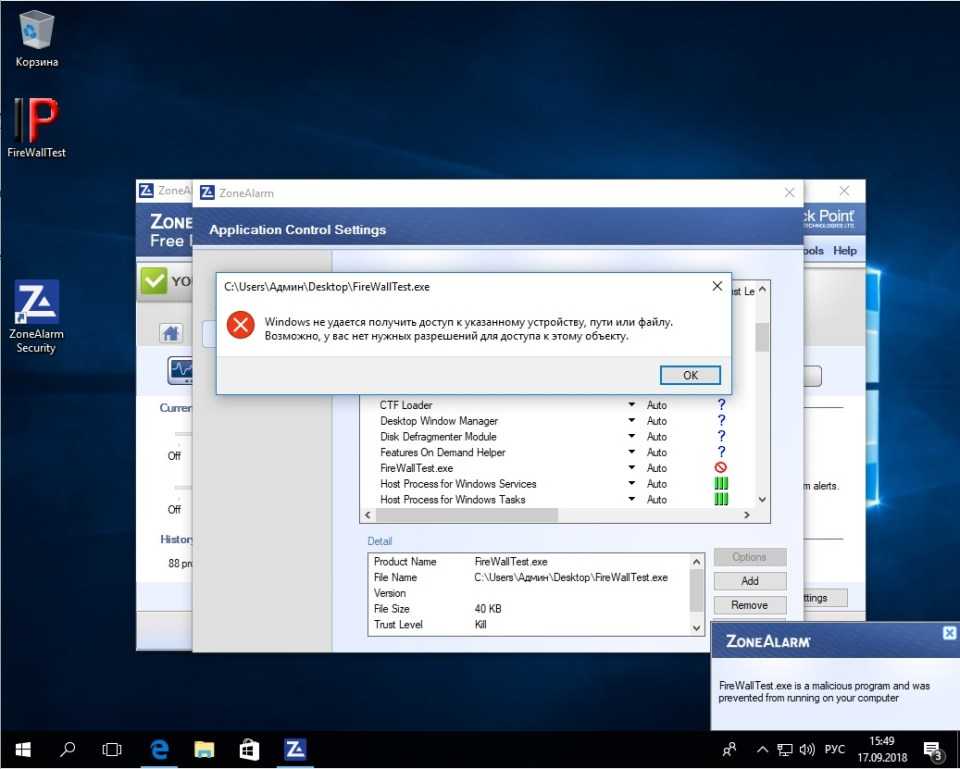The image size is (960, 769).
Task: Click OK in the error dialog
Action: click(690, 375)
